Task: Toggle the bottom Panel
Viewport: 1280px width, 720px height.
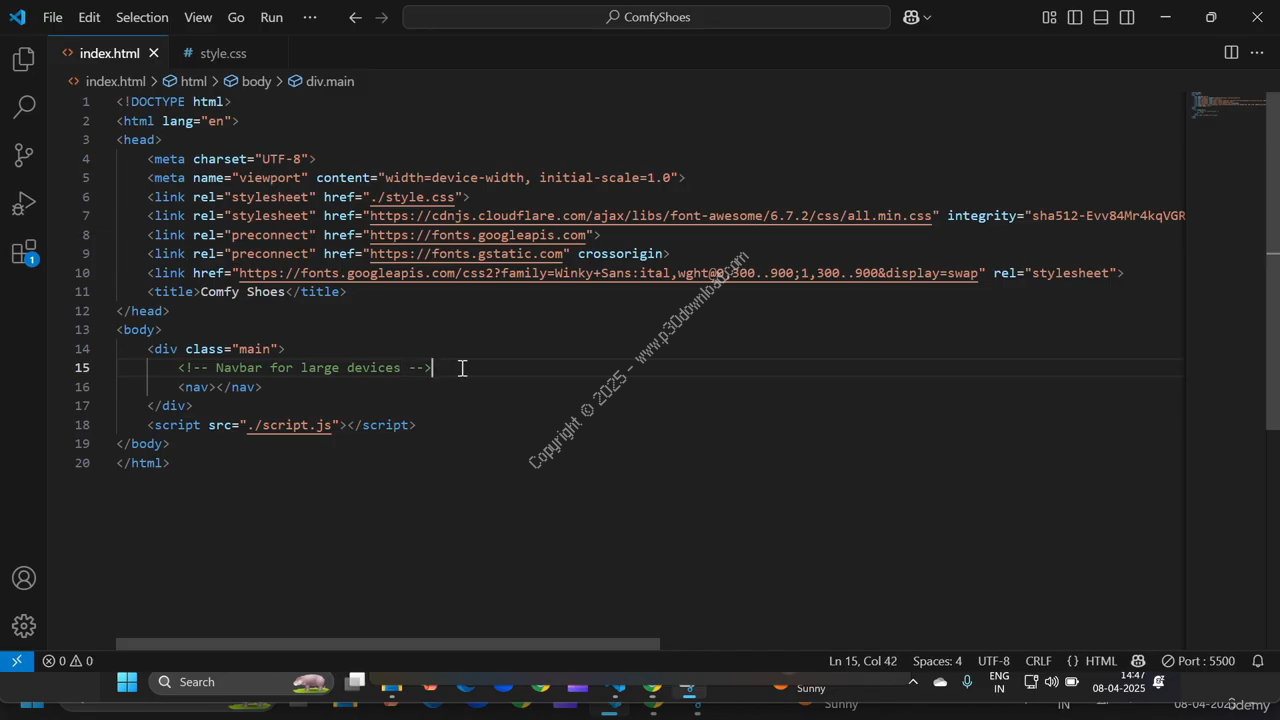Action: click(1101, 17)
